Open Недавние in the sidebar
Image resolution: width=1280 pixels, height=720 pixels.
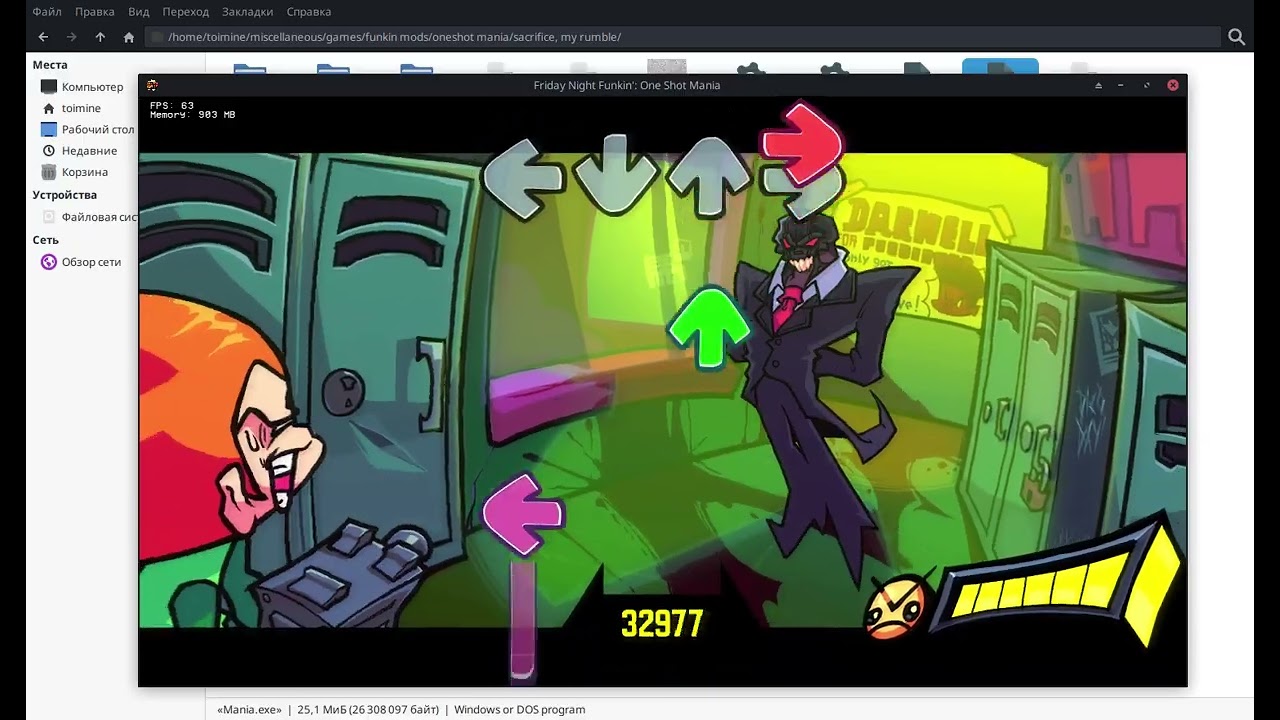point(82,151)
